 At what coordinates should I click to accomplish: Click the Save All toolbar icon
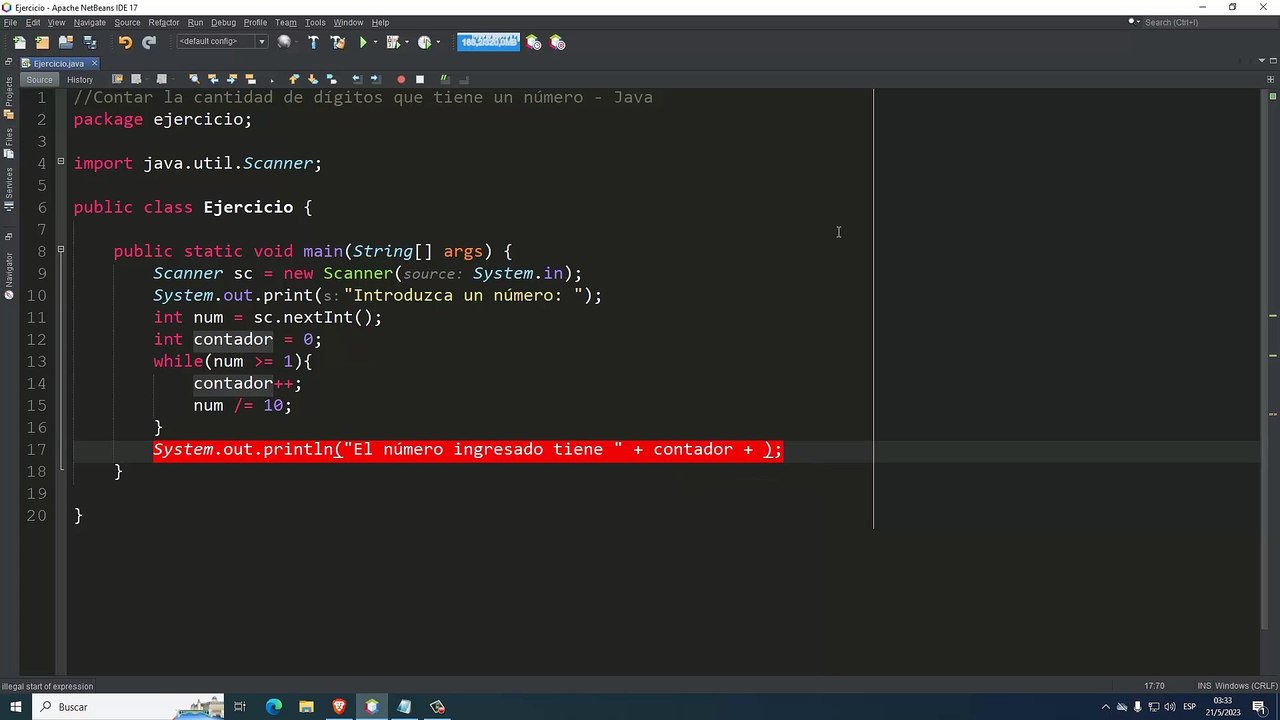coord(90,42)
